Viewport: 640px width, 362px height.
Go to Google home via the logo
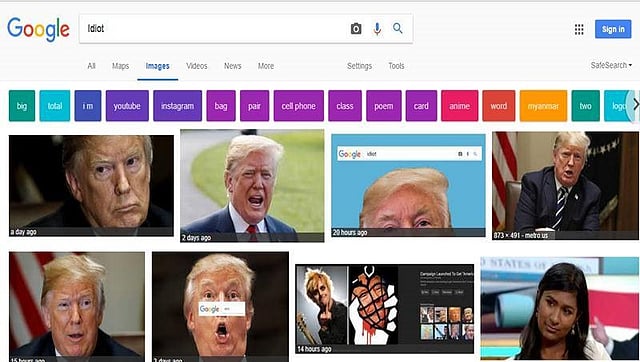38,29
